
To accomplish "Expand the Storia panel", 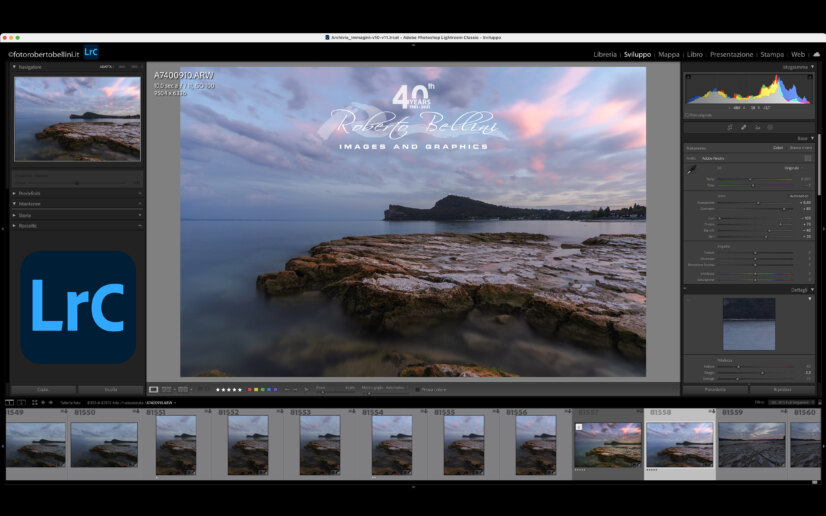I will 14,215.
